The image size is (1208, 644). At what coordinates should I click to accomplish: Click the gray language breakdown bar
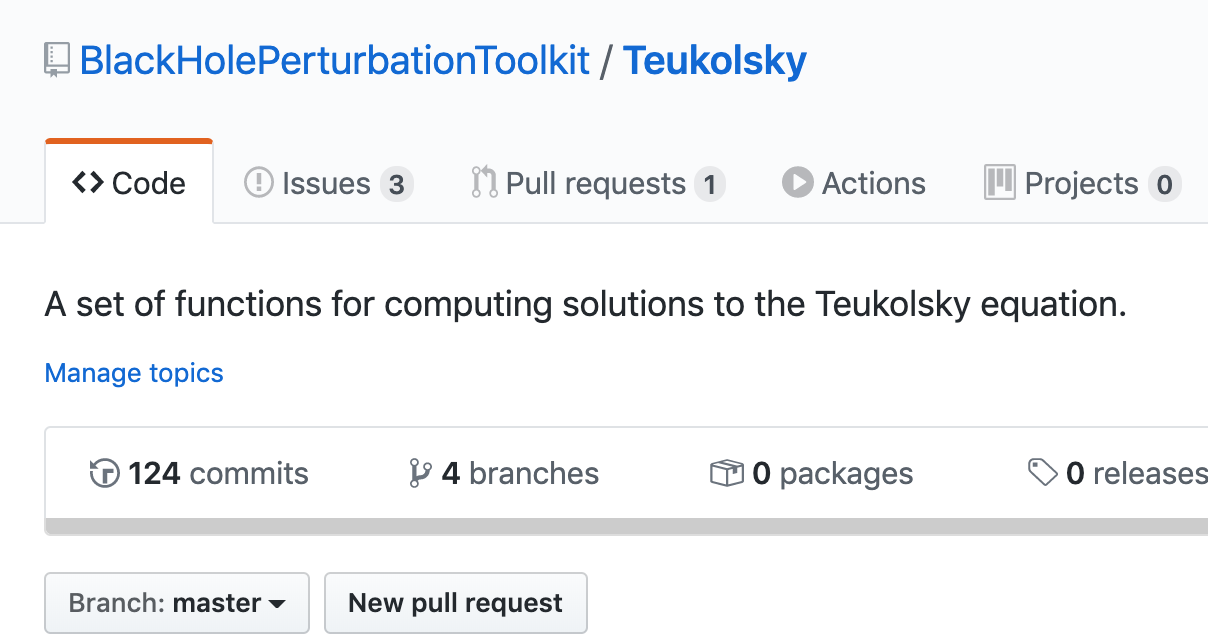(x=626, y=526)
